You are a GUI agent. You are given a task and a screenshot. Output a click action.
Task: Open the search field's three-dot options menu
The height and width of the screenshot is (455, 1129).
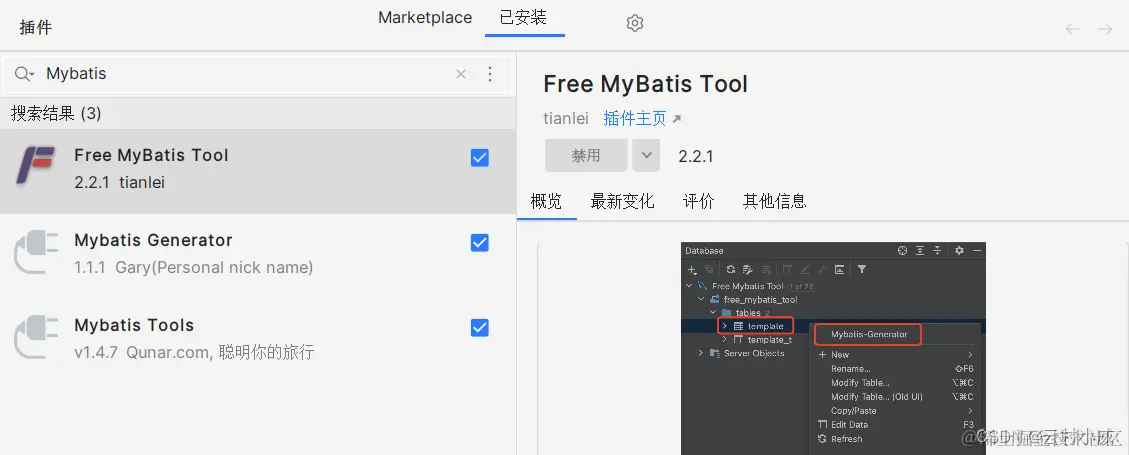point(490,74)
